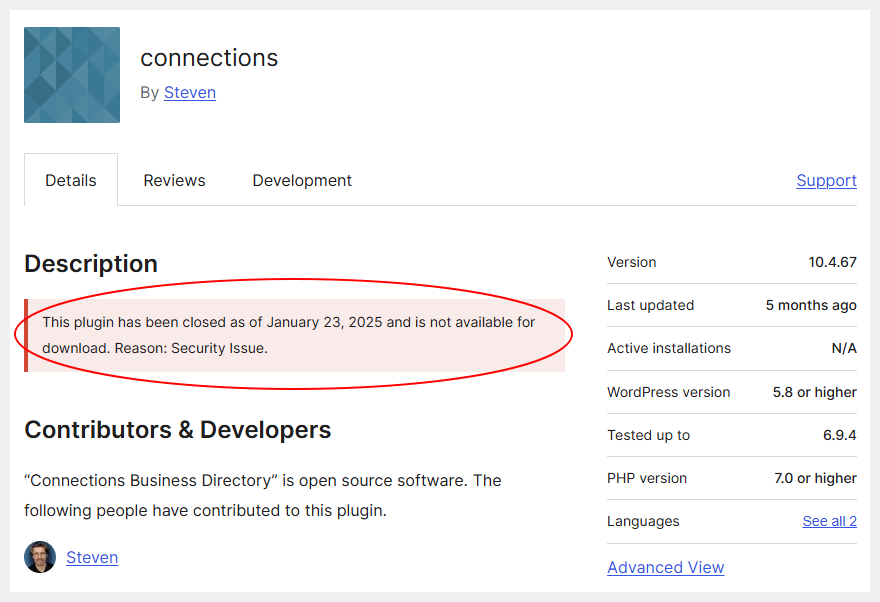Click the version value 10.4.67
Viewport: 880px width, 602px height.
coord(832,262)
